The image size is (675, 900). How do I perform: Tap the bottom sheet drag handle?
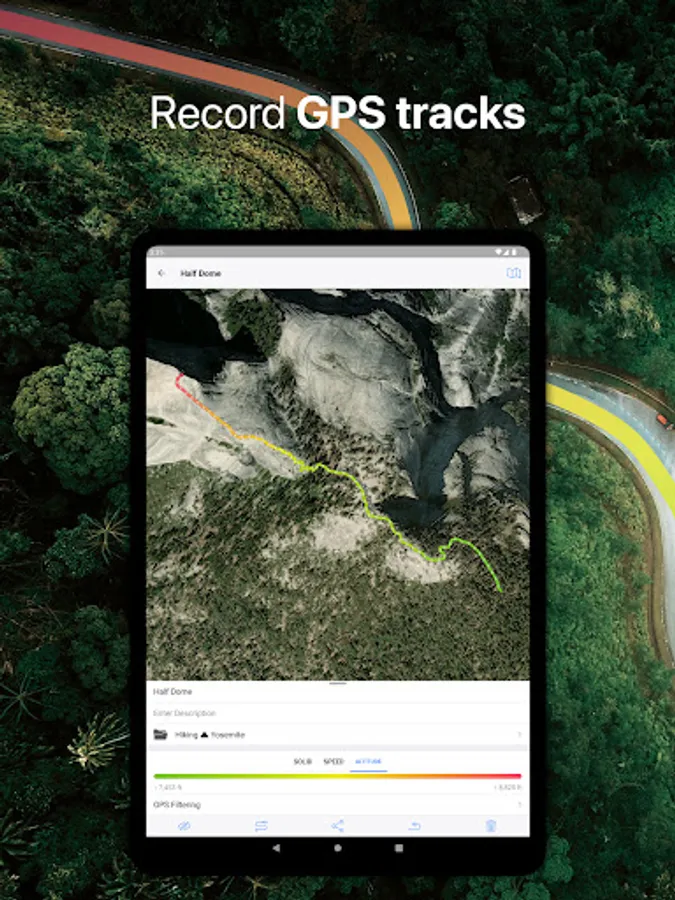(338, 683)
